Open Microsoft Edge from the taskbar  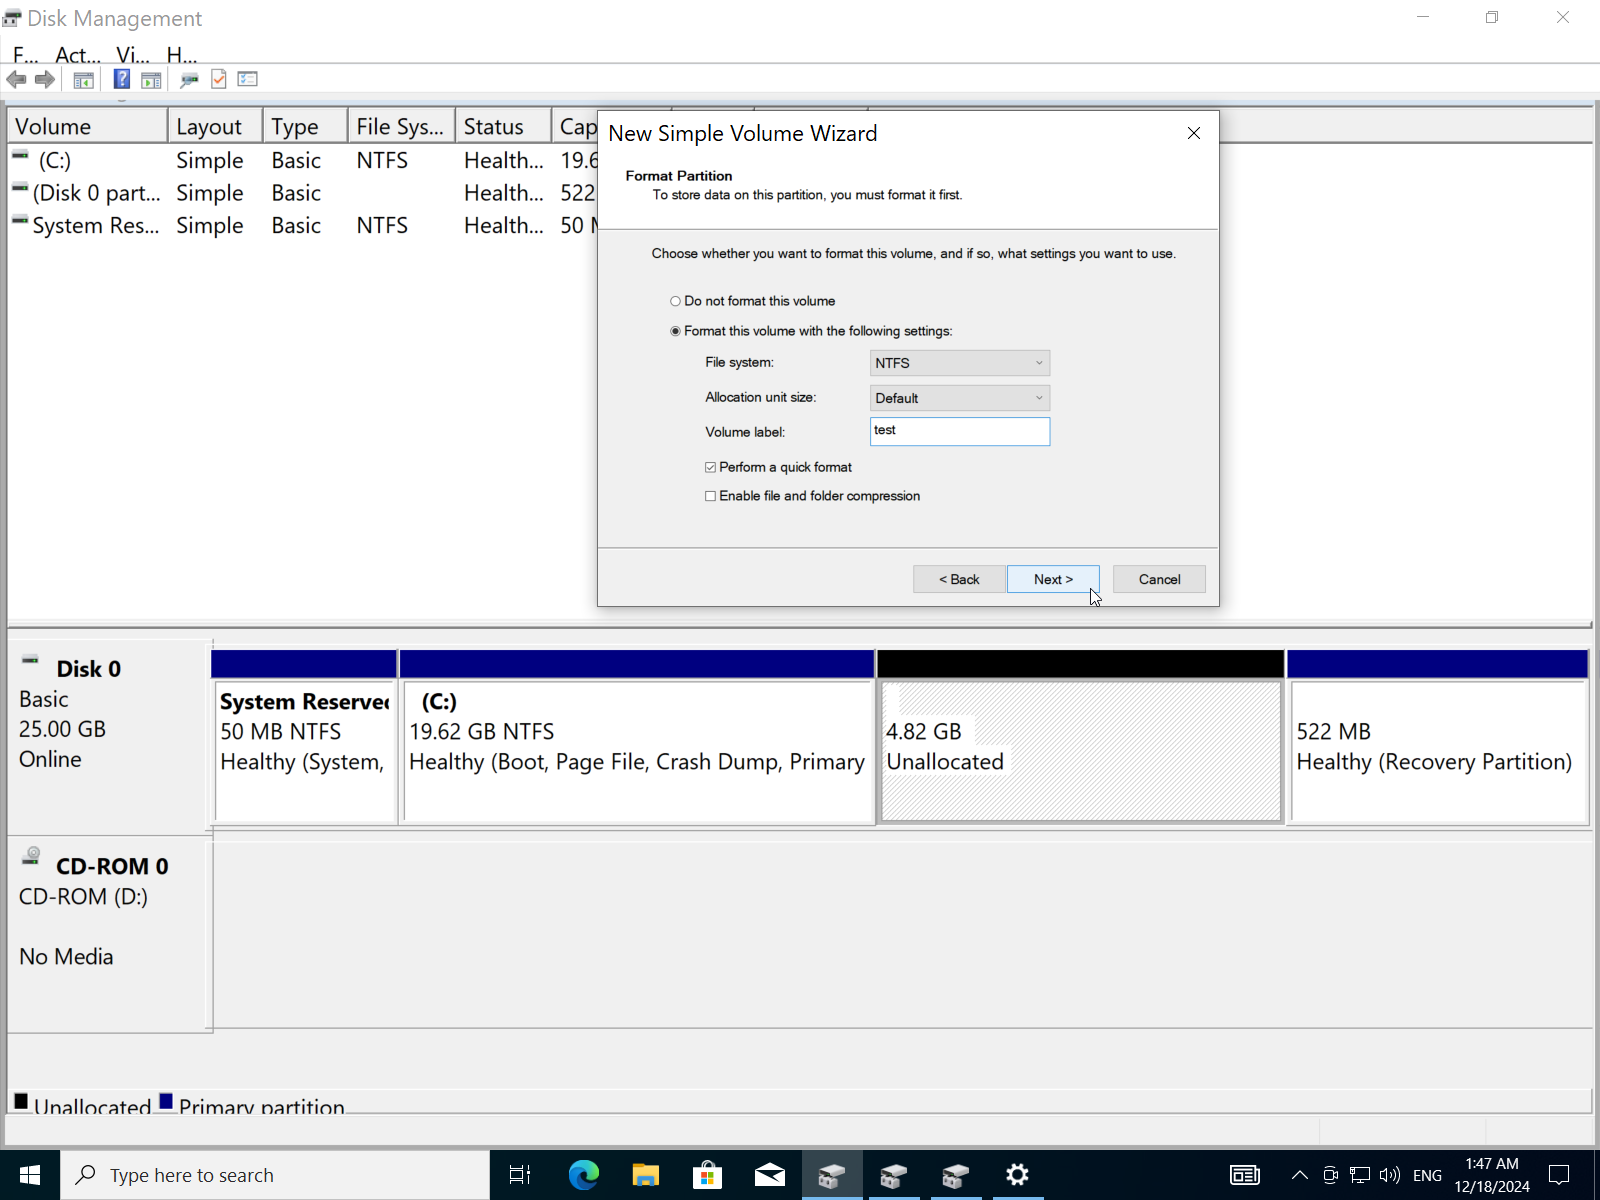584,1175
